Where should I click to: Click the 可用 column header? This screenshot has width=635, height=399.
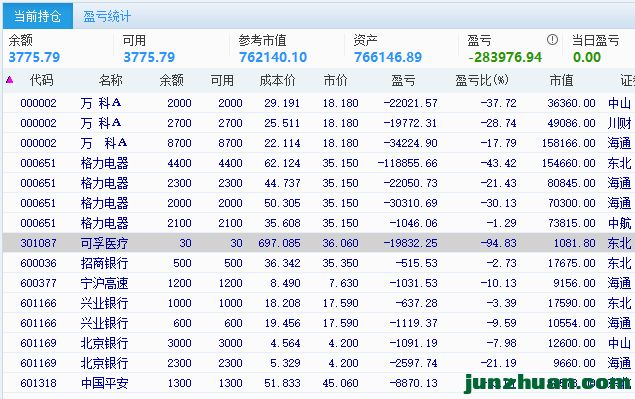(x=222, y=80)
